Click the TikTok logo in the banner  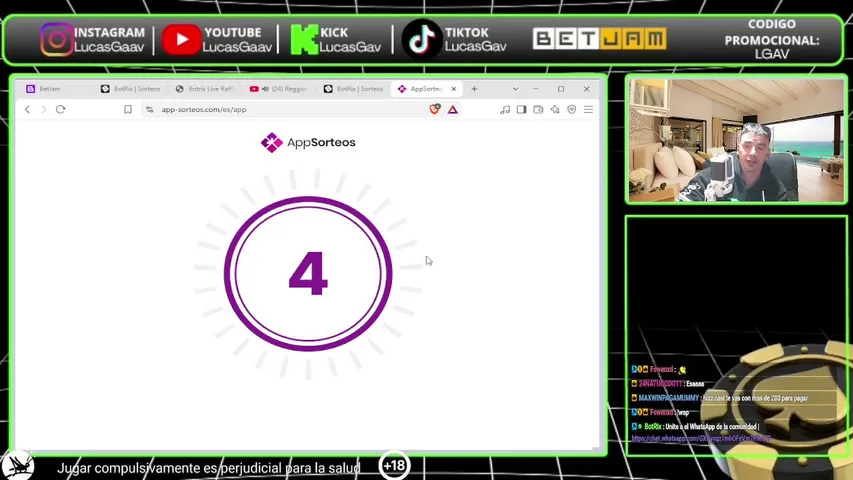click(x=422, y=39)
